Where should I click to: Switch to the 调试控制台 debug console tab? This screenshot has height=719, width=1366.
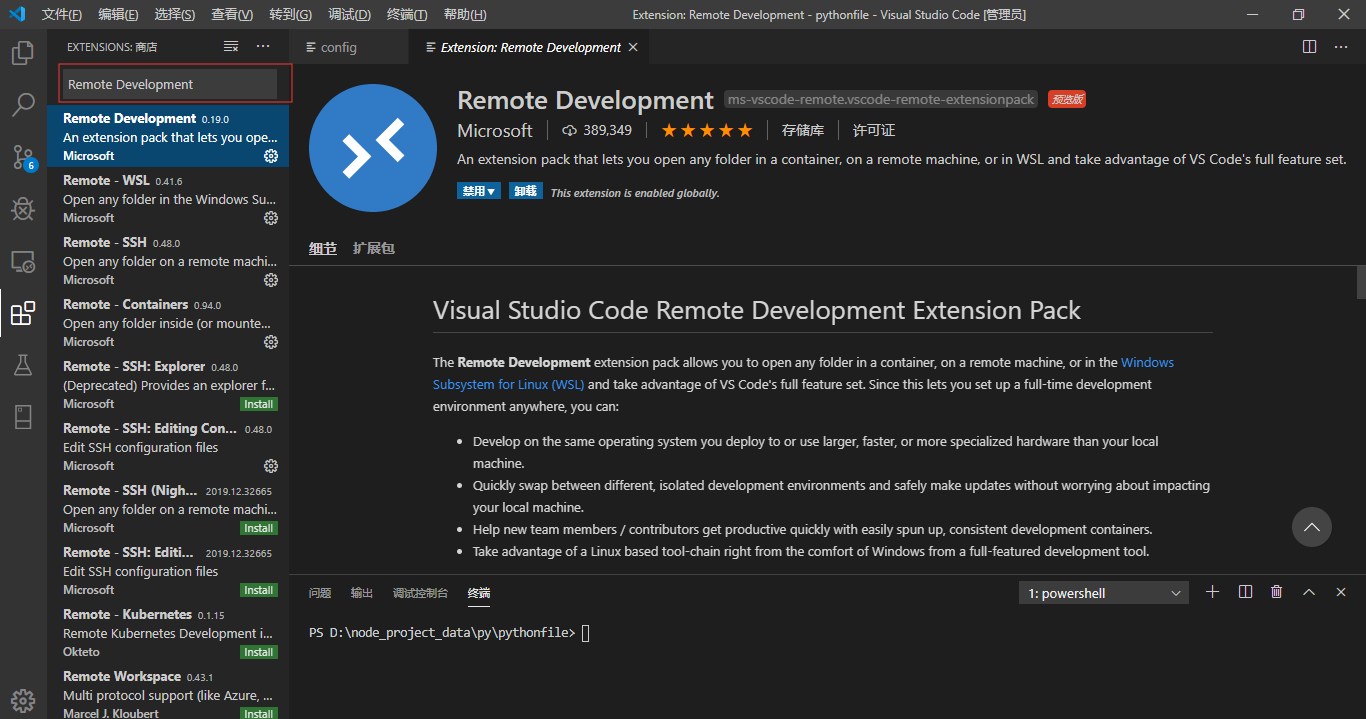(420, 593)
